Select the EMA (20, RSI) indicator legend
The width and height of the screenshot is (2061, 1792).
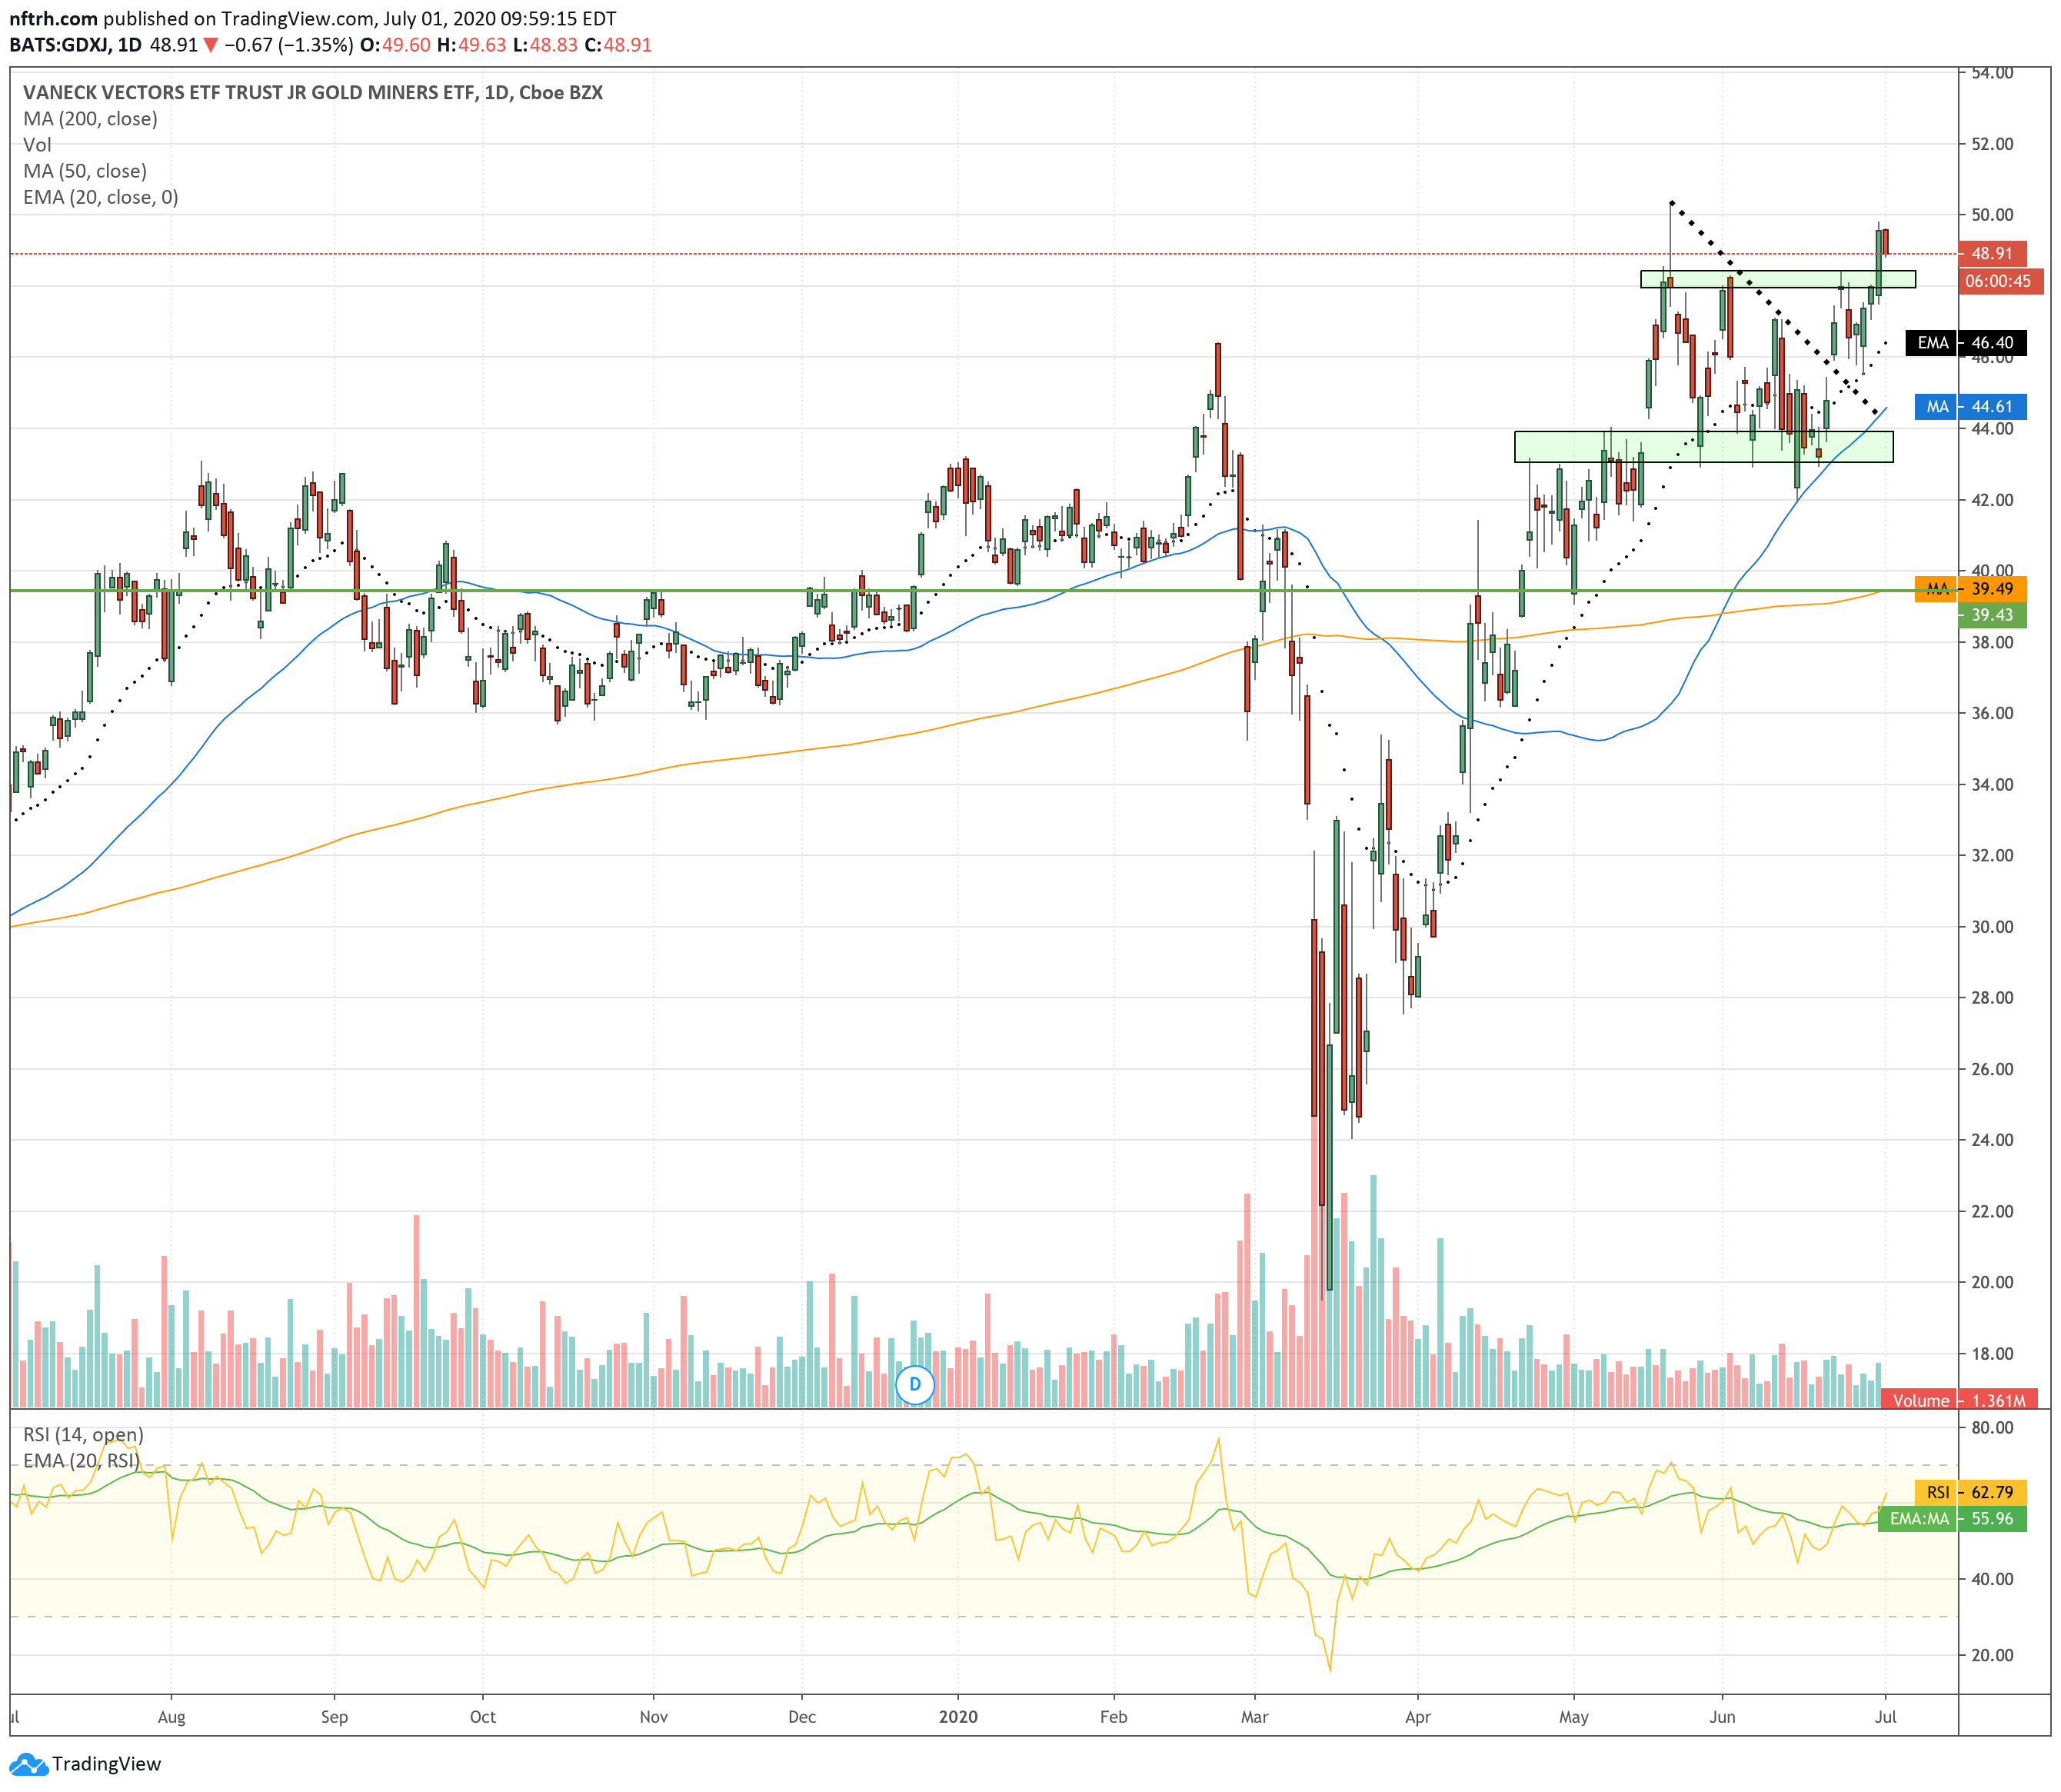(81, 1461)
